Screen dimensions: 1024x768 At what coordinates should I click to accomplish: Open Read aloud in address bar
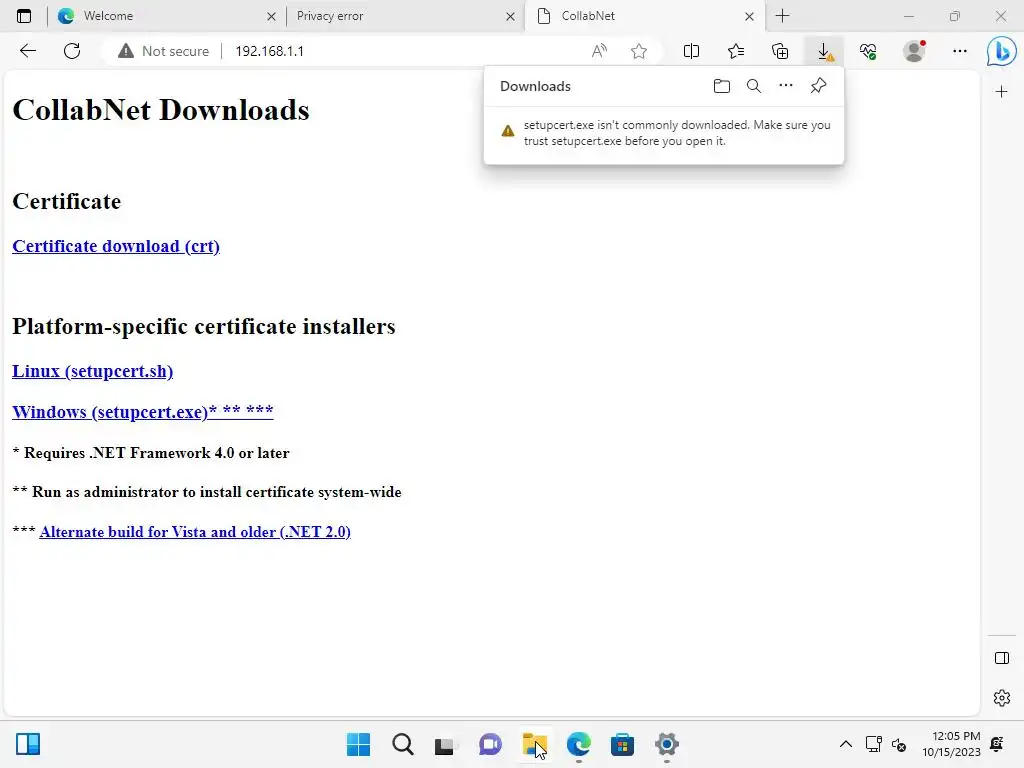599,51
